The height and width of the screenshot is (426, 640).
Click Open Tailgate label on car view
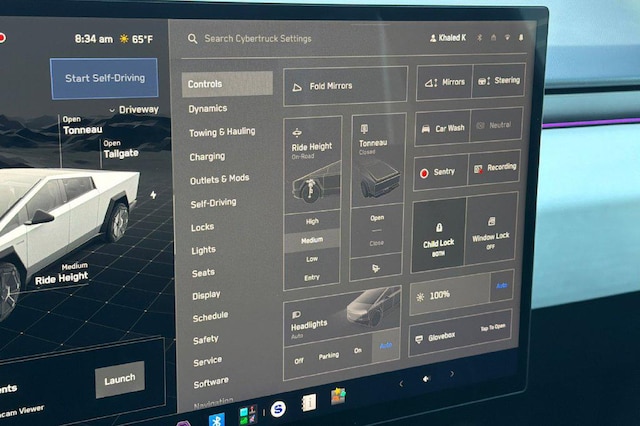[x=121, y=149]
